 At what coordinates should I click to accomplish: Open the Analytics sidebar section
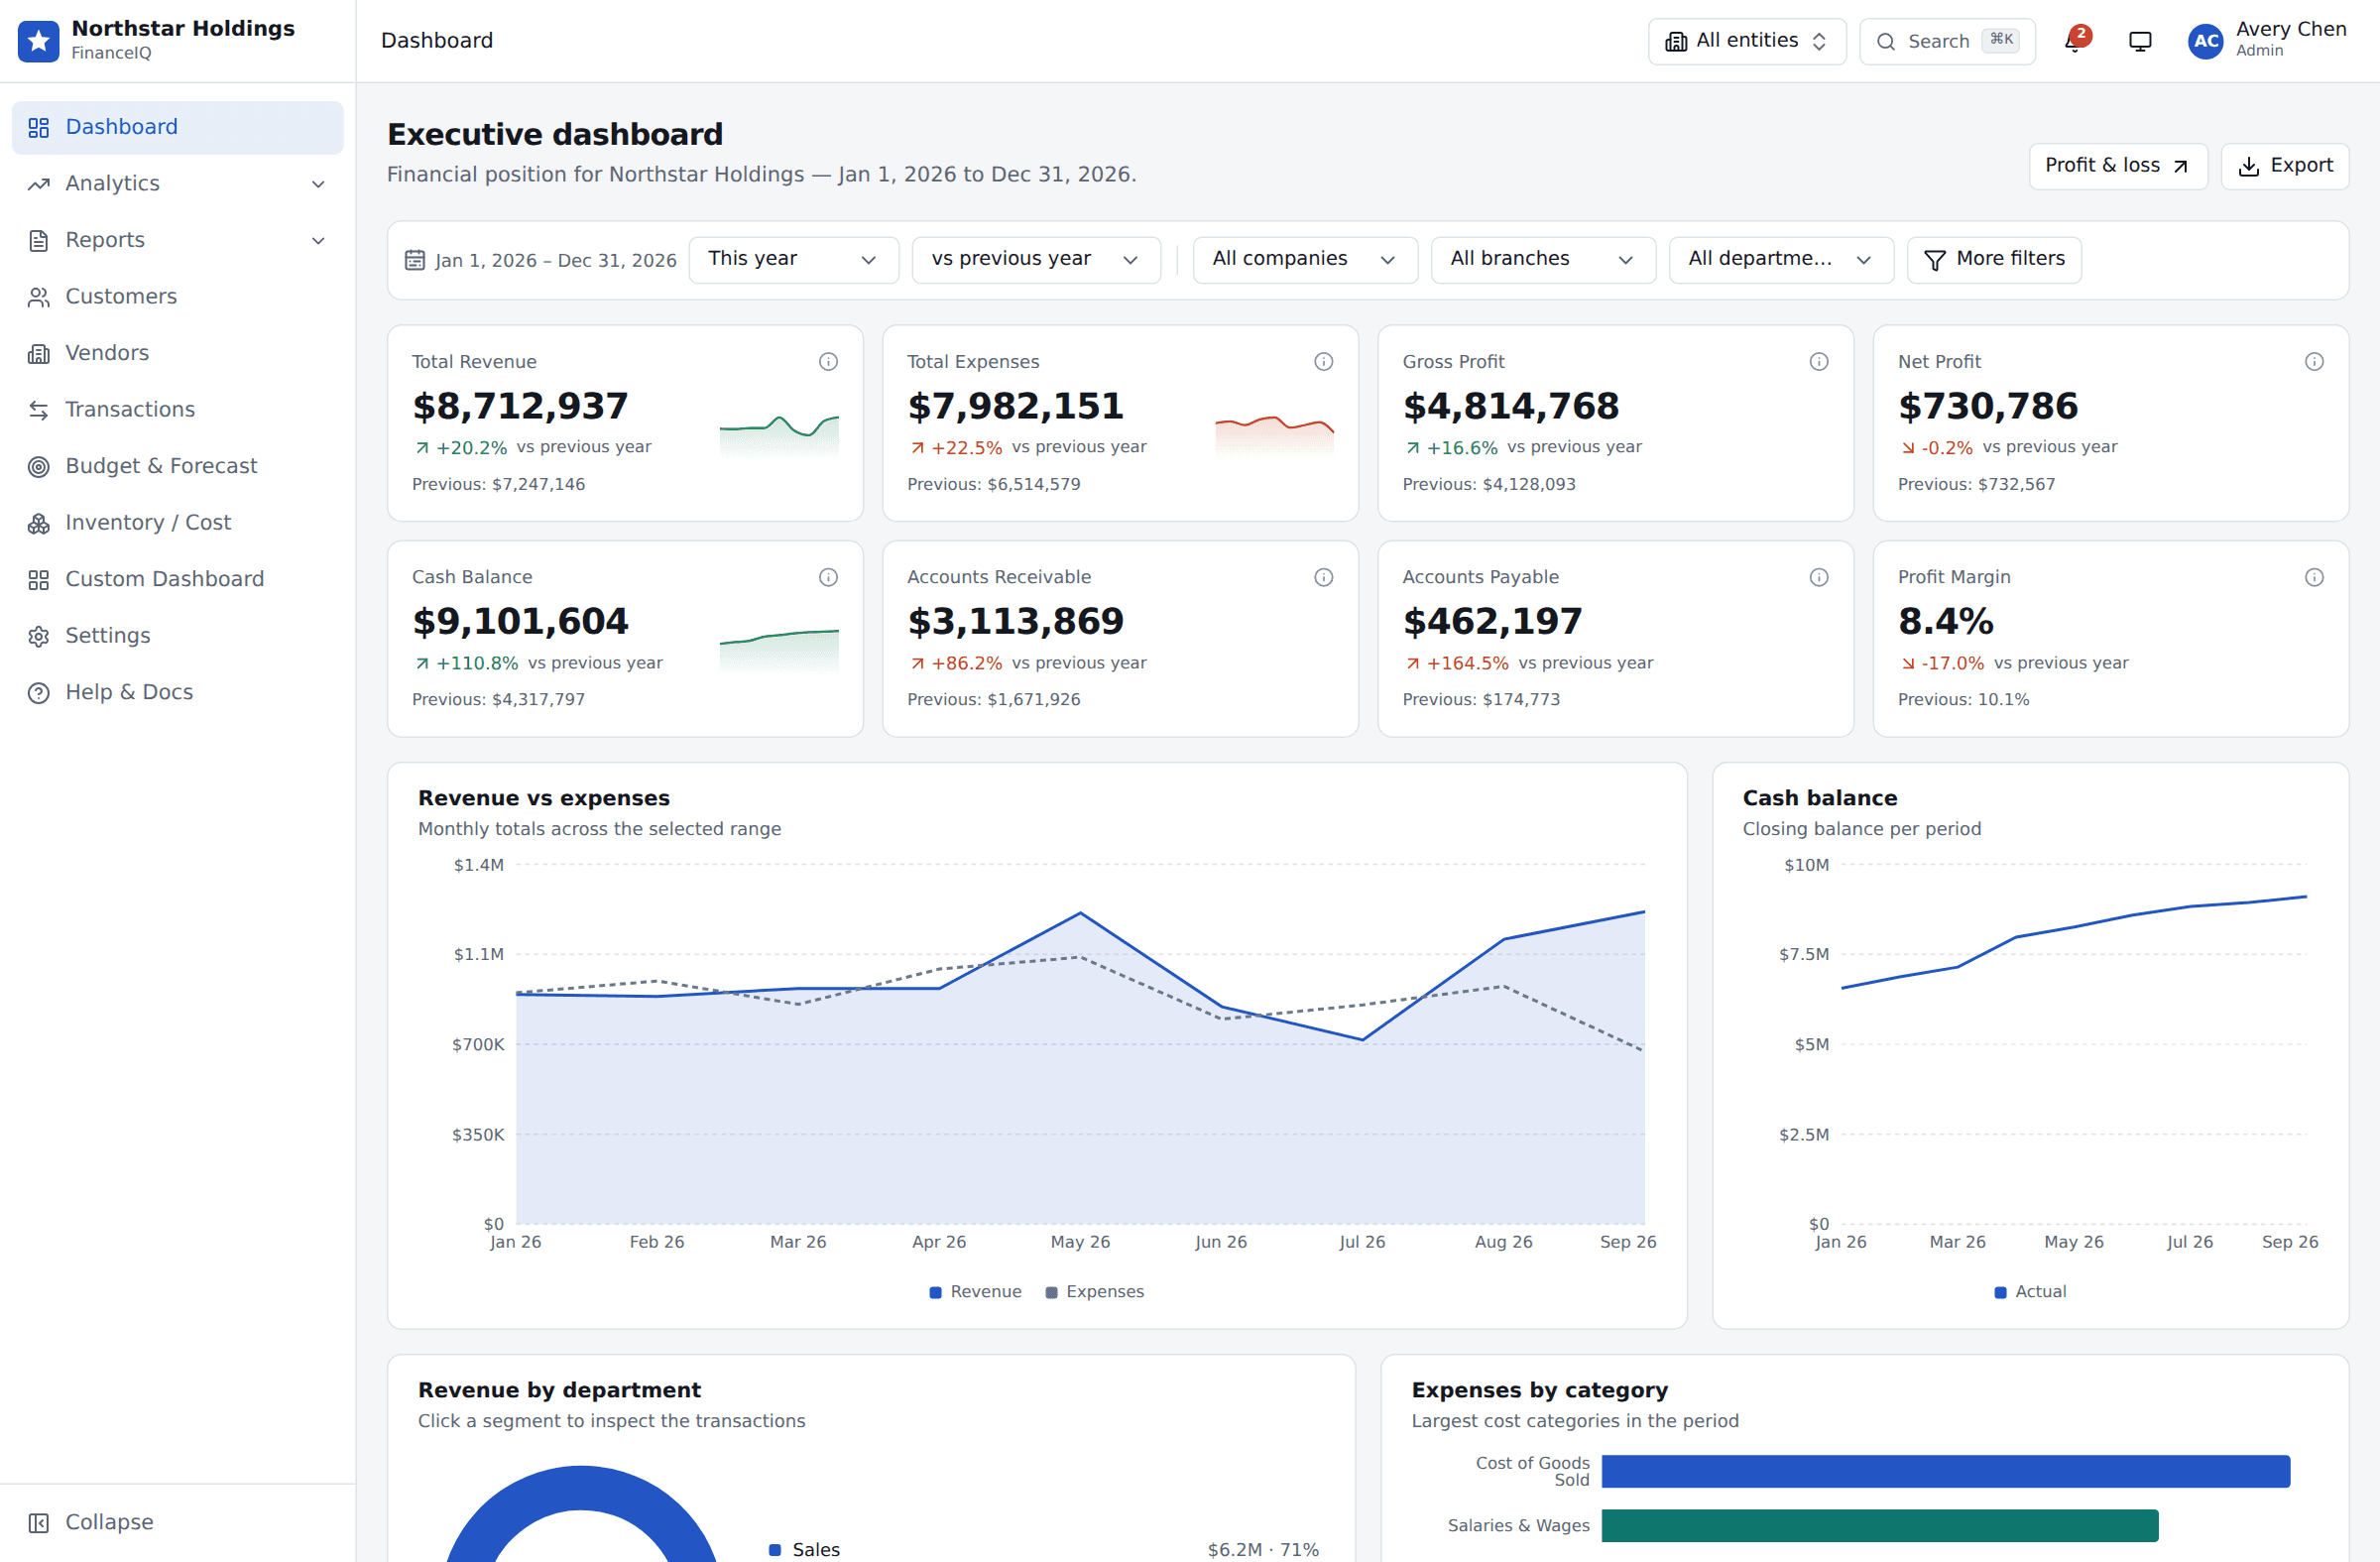177,184
